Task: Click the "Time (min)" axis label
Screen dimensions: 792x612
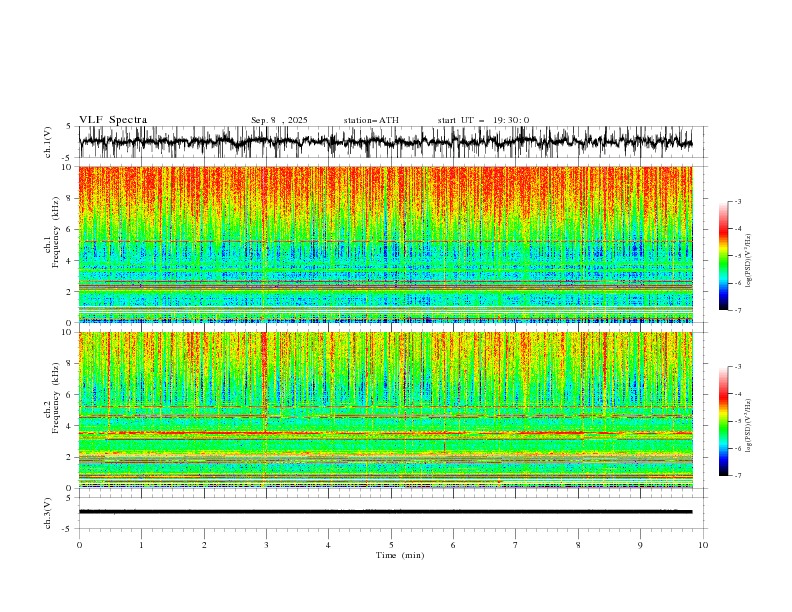Action: (x=400, y=555)
